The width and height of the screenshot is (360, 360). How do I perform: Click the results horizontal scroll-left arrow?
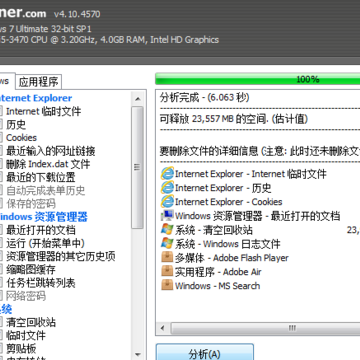tap(163, 328)
